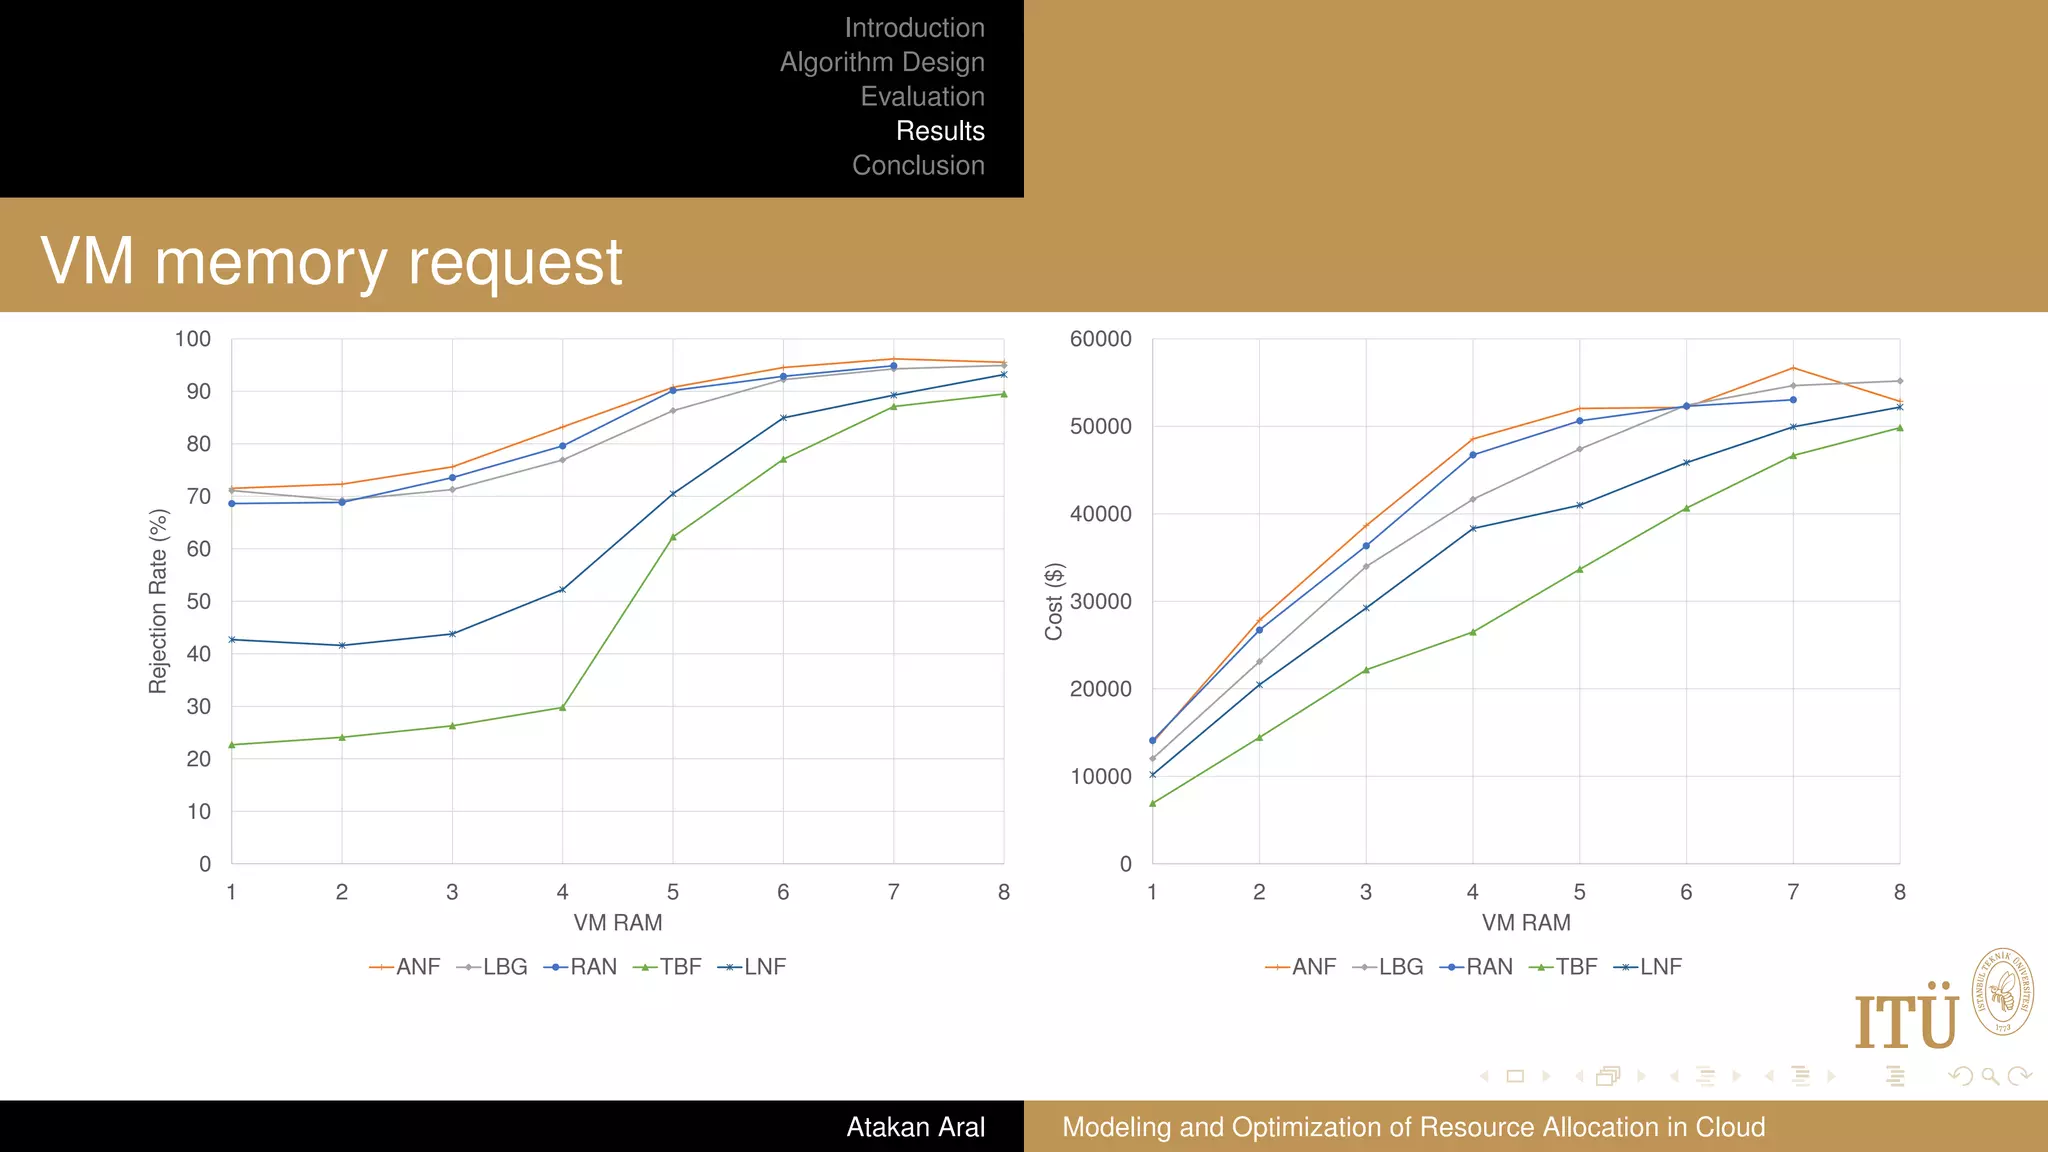Click LBG legend entry in cost chart
This screenshot has width=2048, height=1152.
(1387, 967)
